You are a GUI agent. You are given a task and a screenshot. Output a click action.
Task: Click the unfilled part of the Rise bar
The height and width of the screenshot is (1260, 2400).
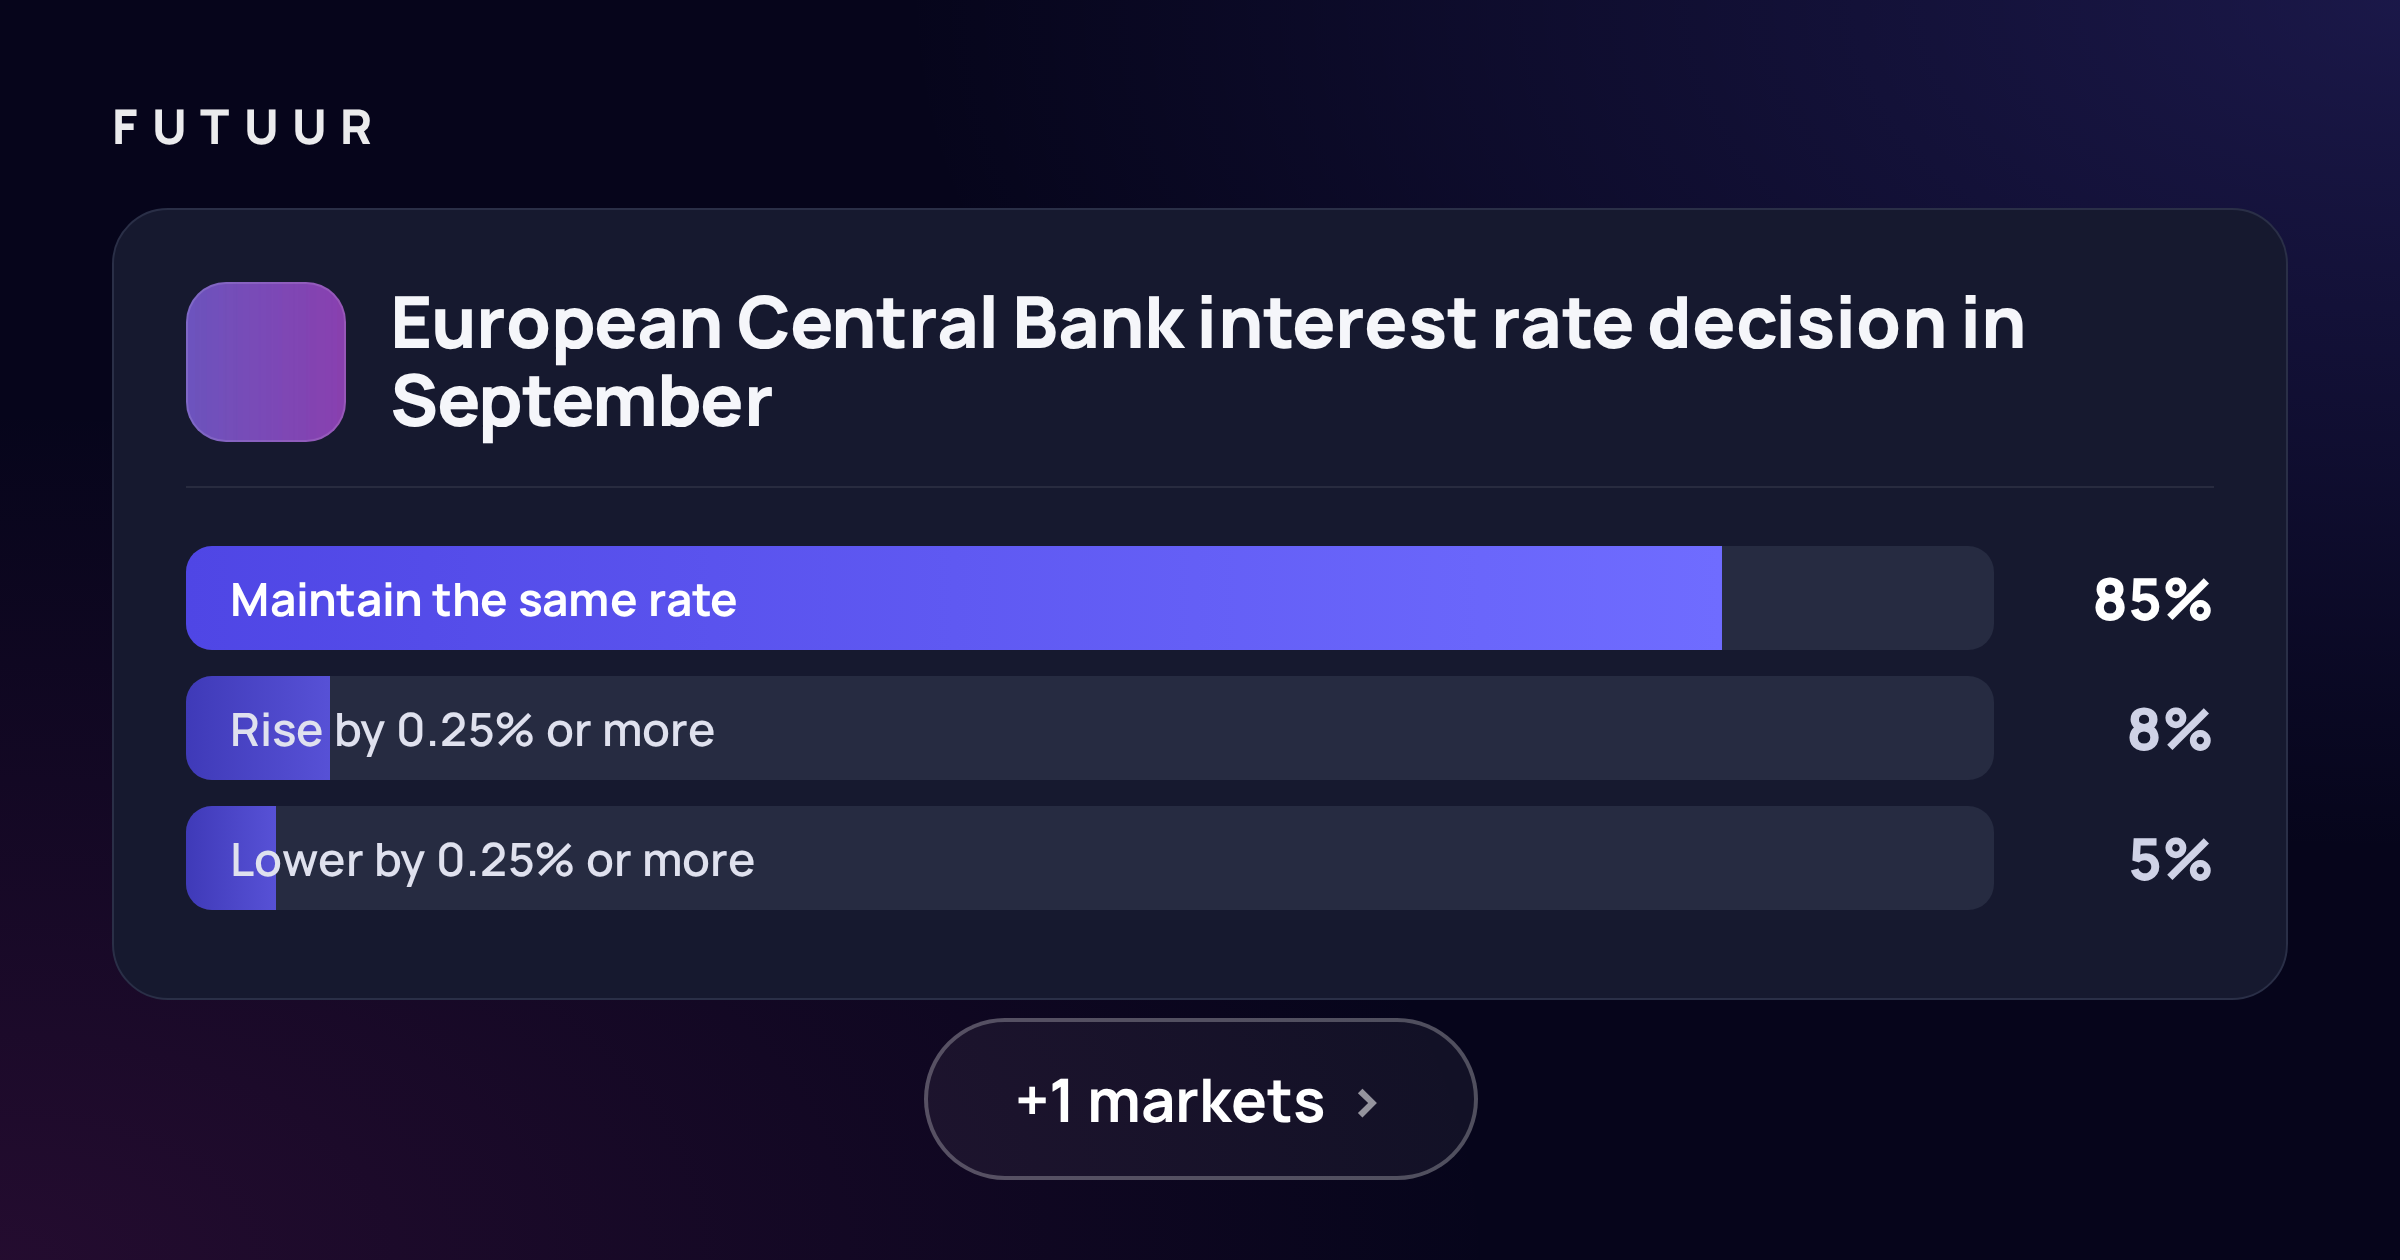click(1162, 728)
